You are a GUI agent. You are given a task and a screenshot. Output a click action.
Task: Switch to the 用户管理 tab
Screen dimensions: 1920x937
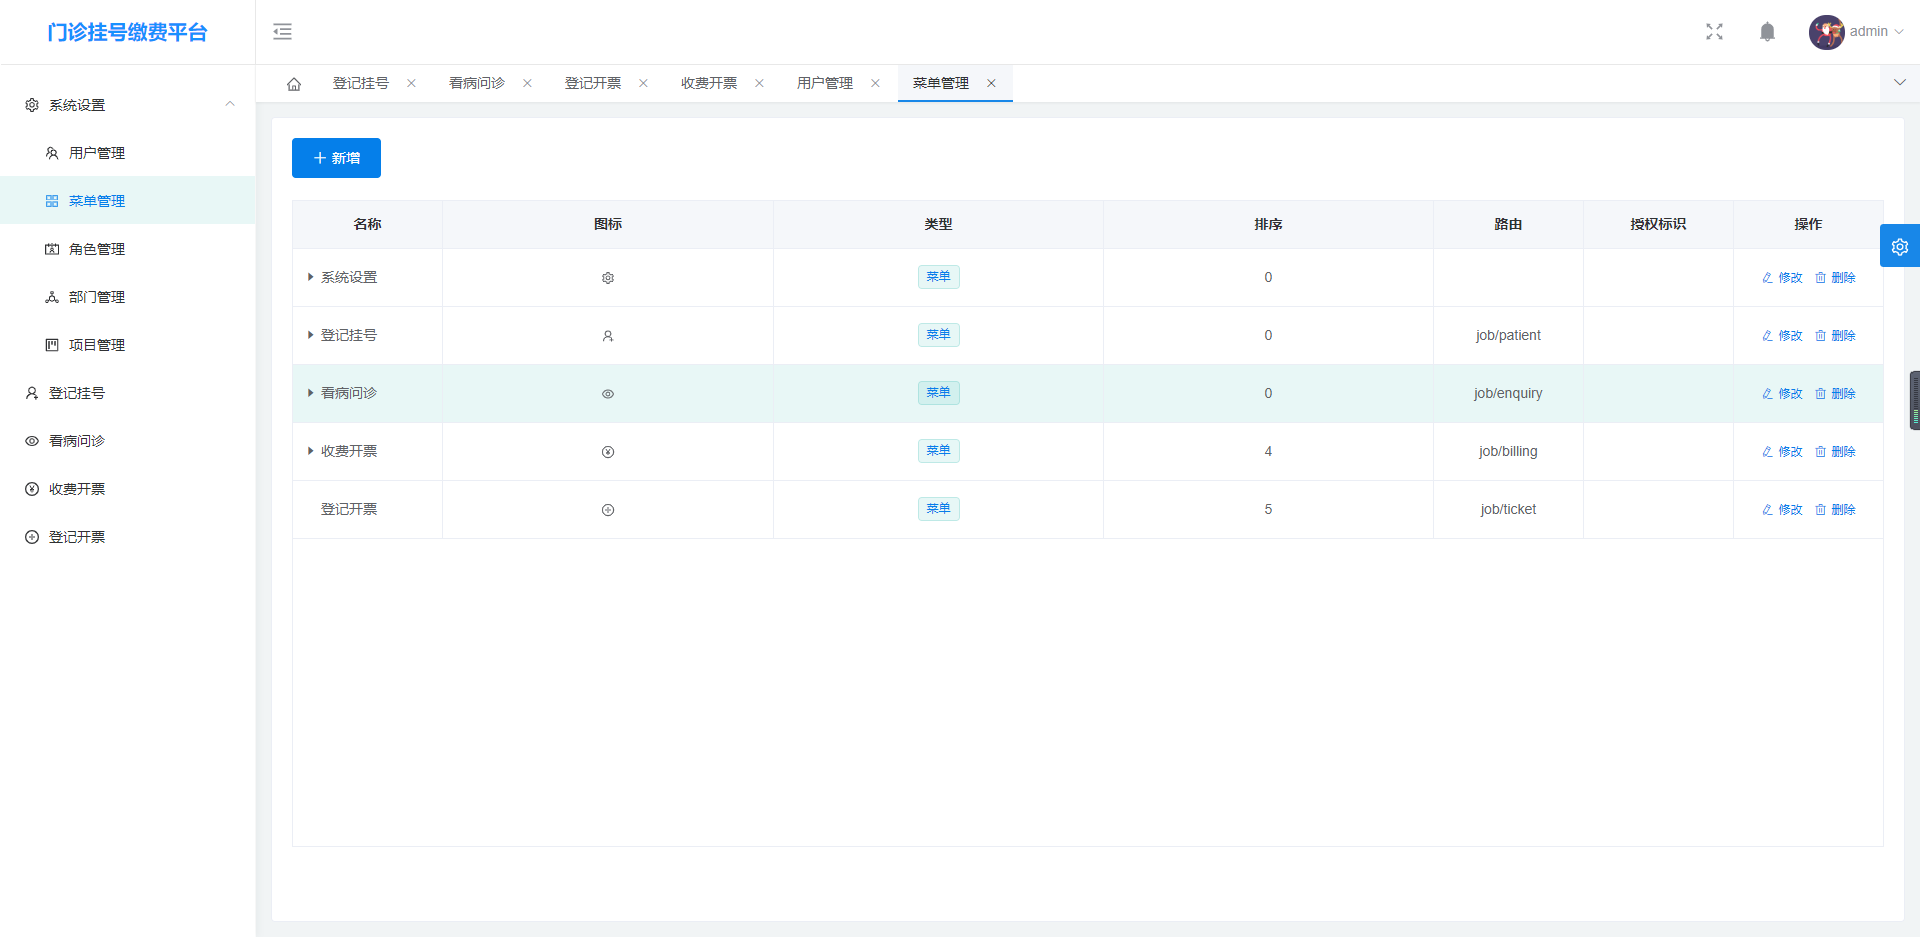[824, 83]
